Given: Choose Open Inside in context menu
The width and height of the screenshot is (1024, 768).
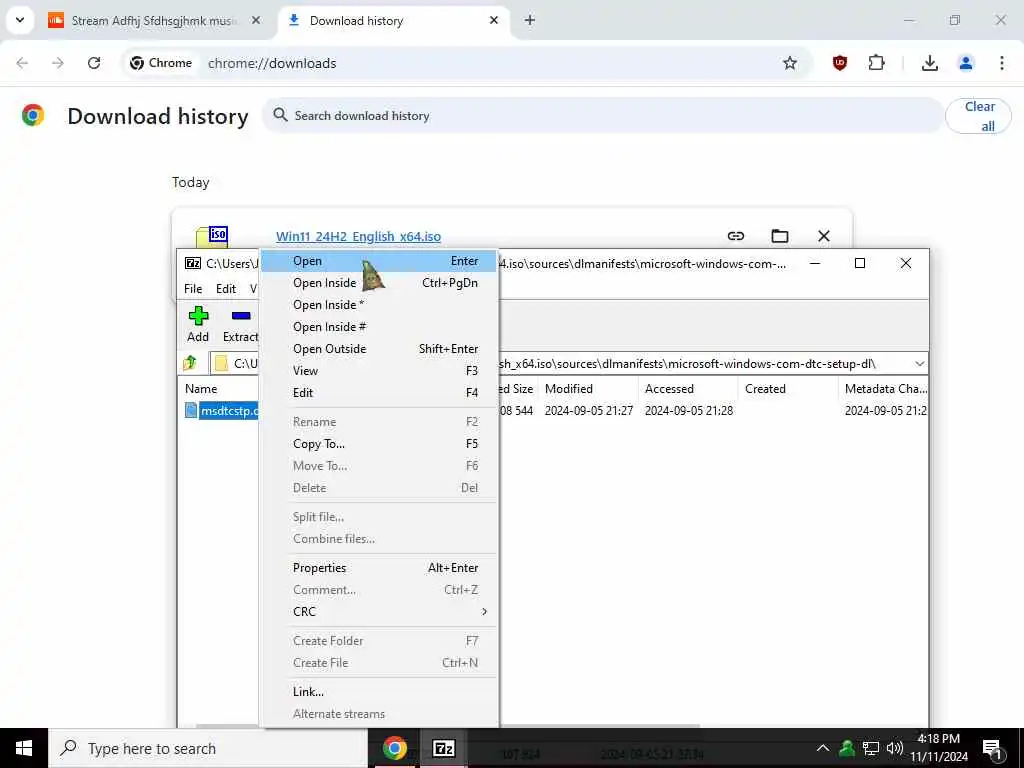Looking at the screenshot, I should (379, 283).
